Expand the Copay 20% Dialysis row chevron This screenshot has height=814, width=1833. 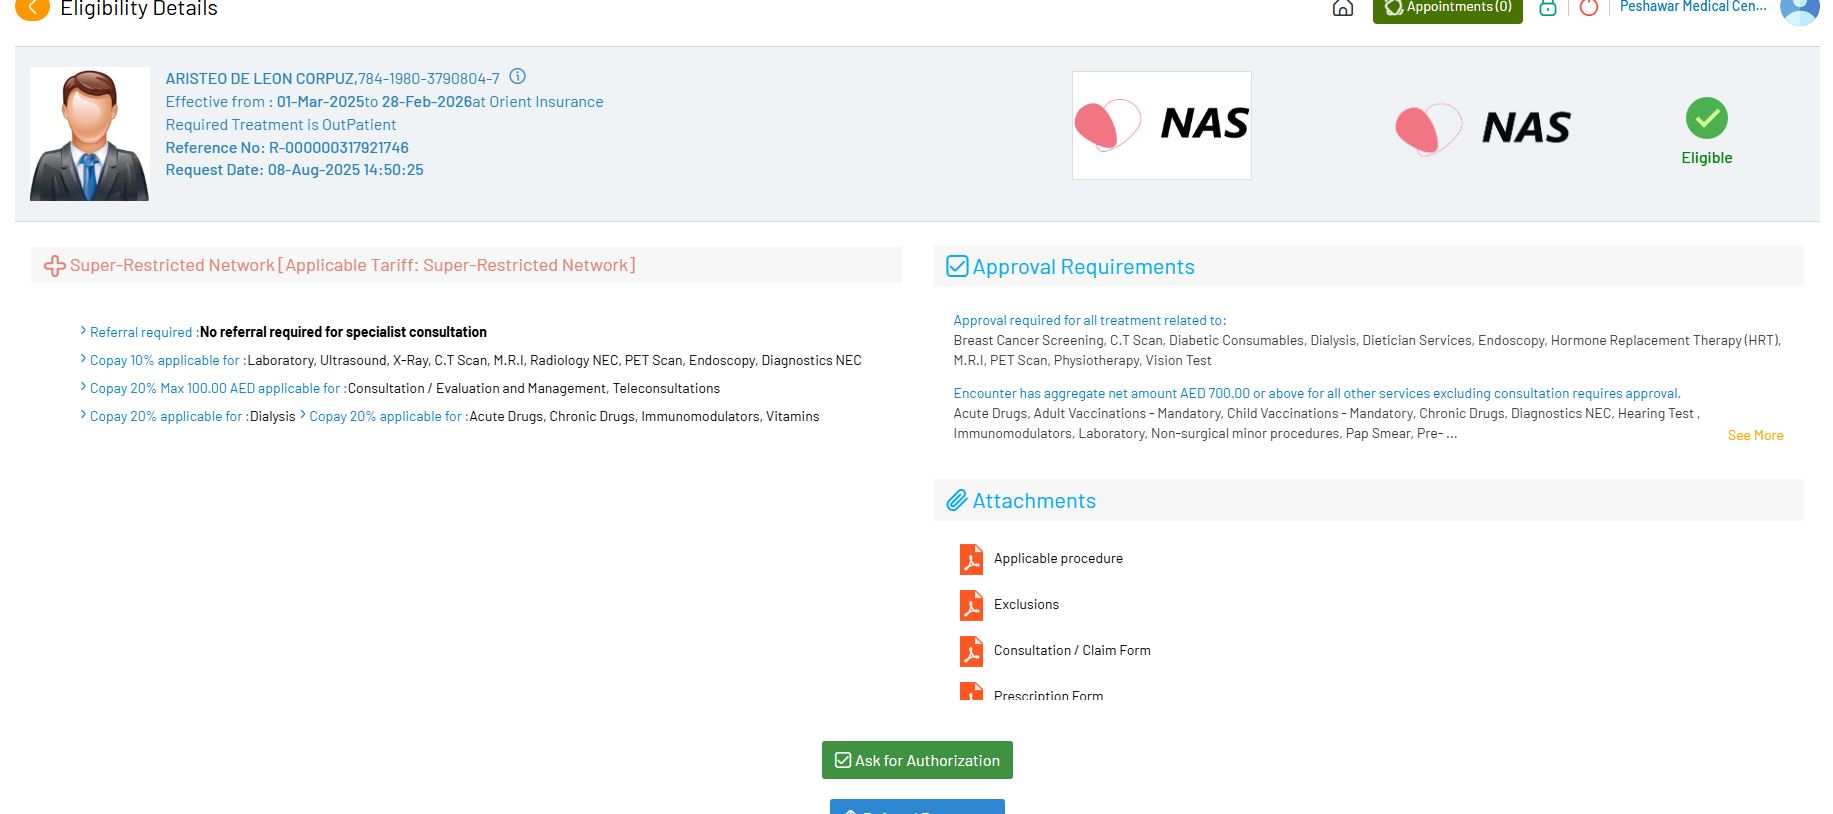[83, 415]
